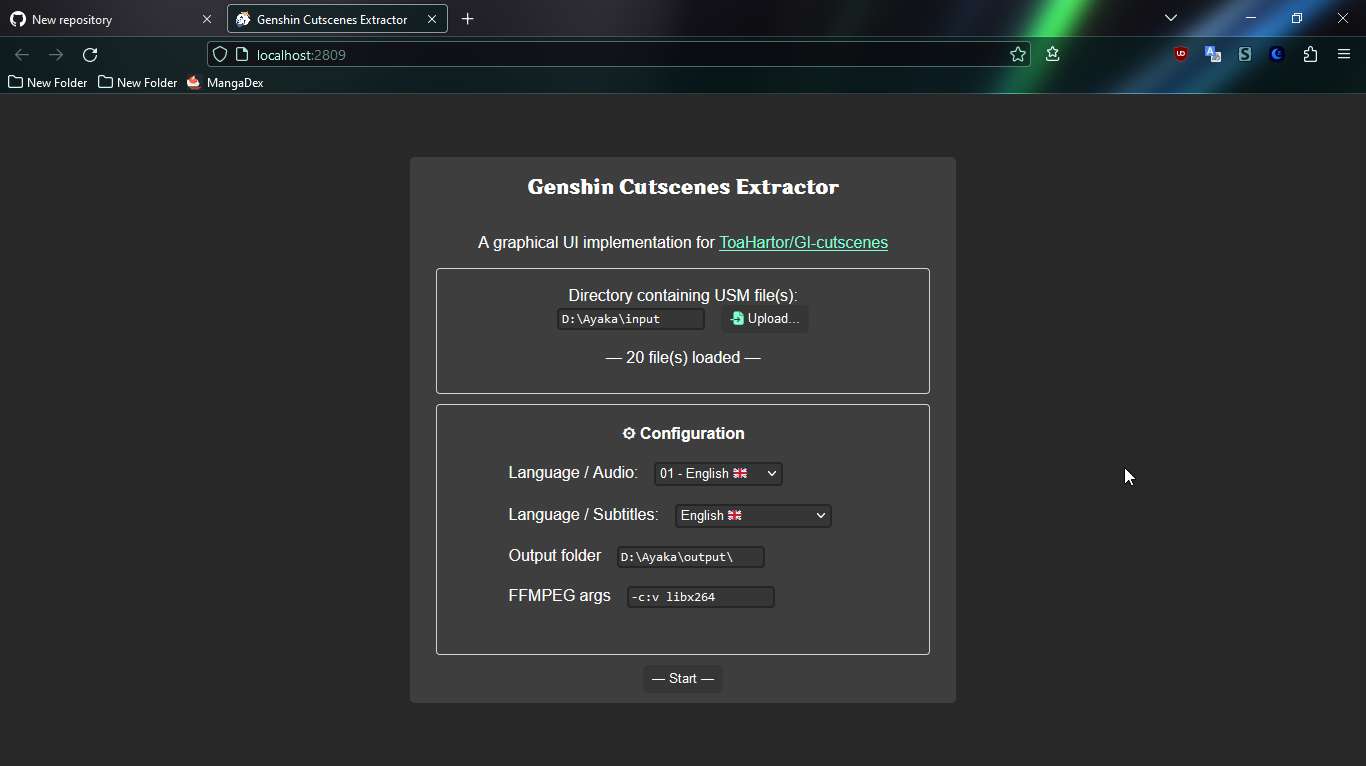Screen dimensions: 1366x766
Task: Open the Language / Audio dropdown
Action: point(717,473)
